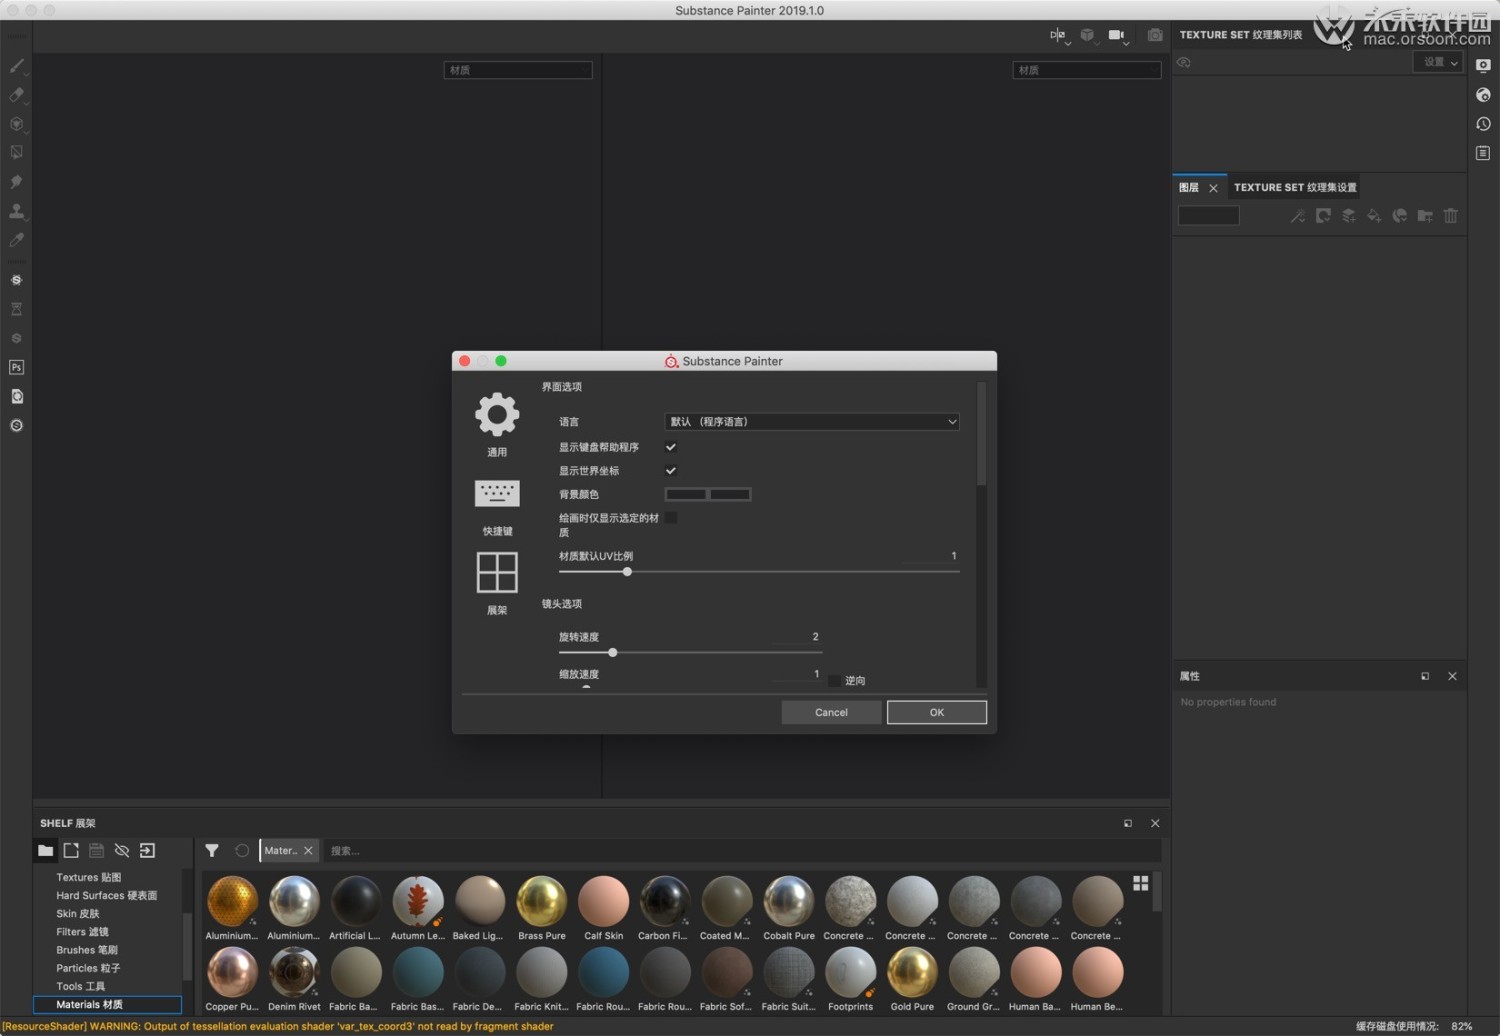
Task: Click the resource updater document icon
Action: (16, 396)
